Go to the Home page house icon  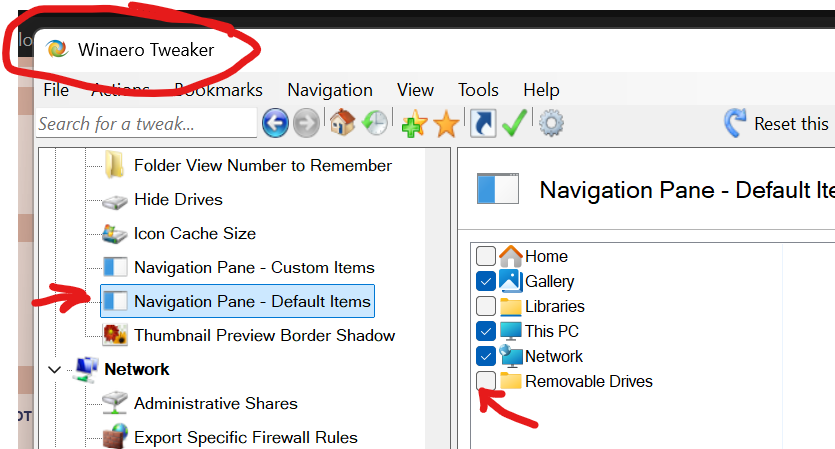[x=342, y=122]
